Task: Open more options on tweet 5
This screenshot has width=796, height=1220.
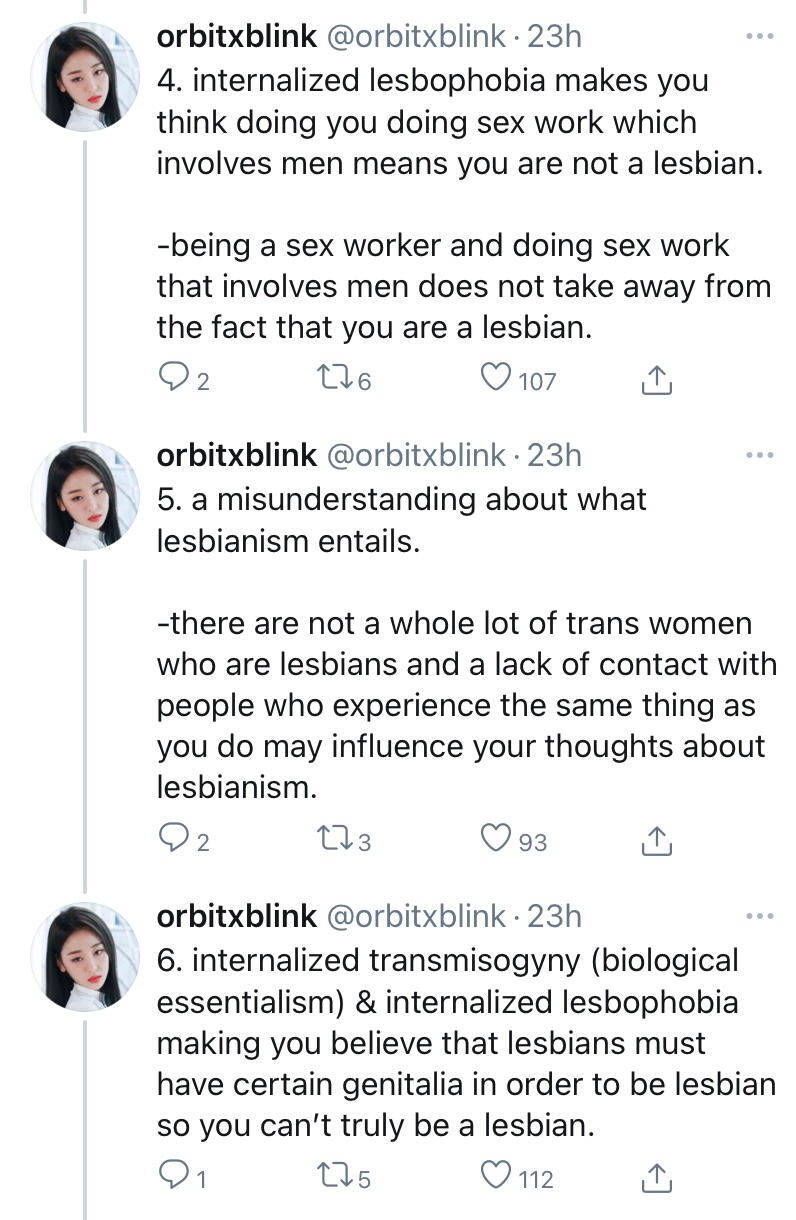Action: click(x=760, y=456)
